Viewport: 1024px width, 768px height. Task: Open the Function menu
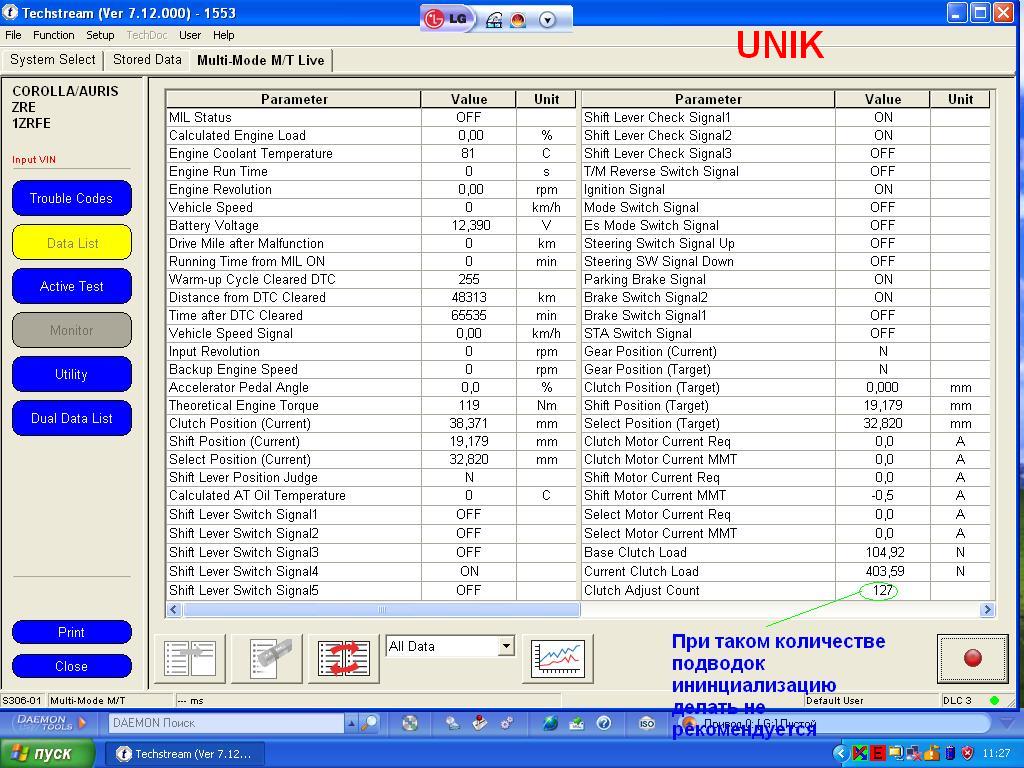[54, 35]
